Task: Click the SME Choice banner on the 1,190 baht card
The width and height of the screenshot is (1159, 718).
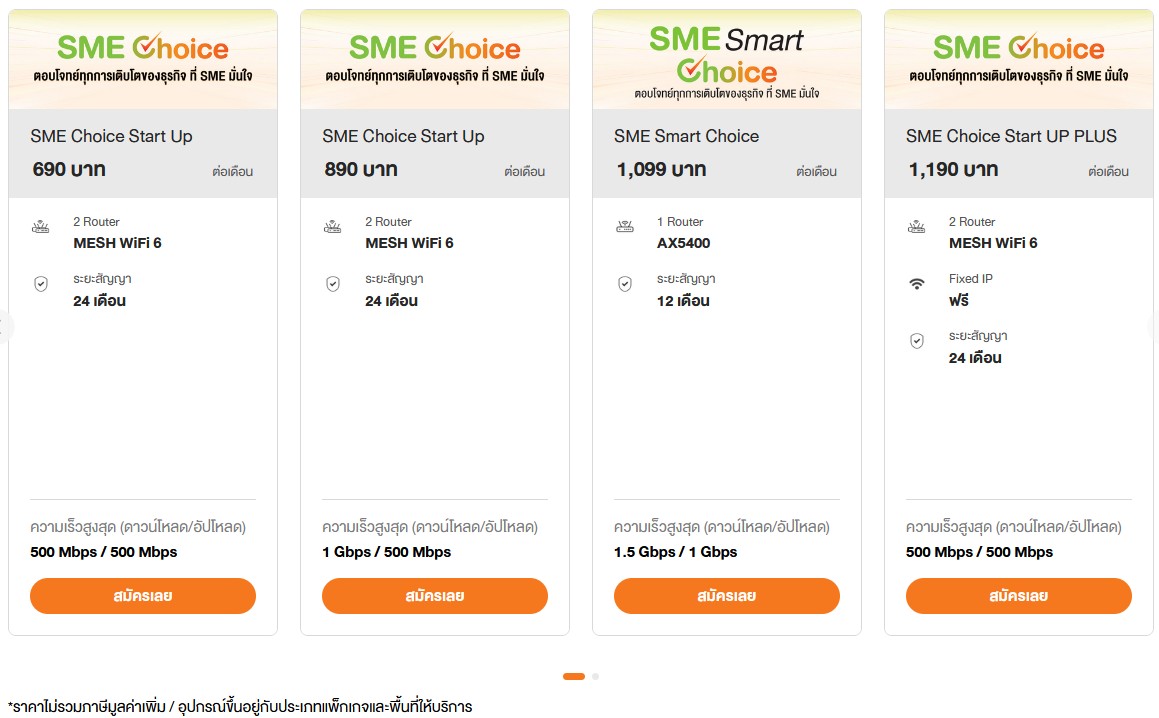Action: click(1018, 60)
